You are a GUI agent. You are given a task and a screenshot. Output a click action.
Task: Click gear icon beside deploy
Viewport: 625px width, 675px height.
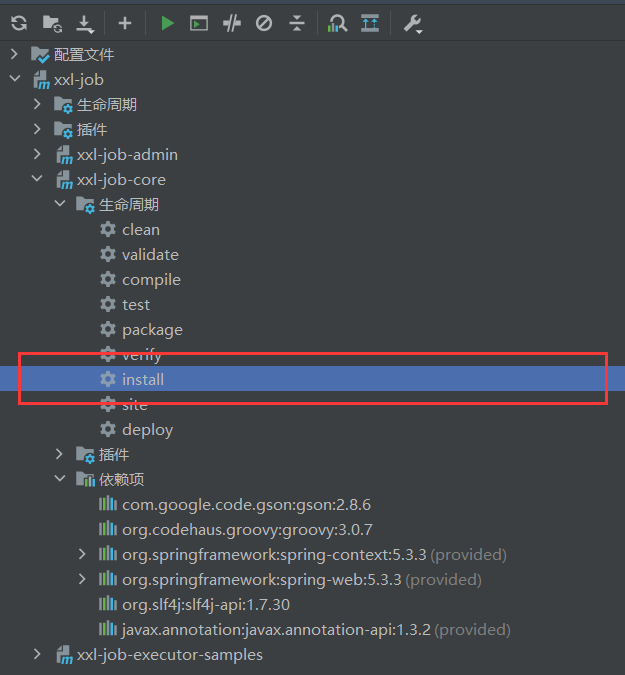[x=108, y=429]
